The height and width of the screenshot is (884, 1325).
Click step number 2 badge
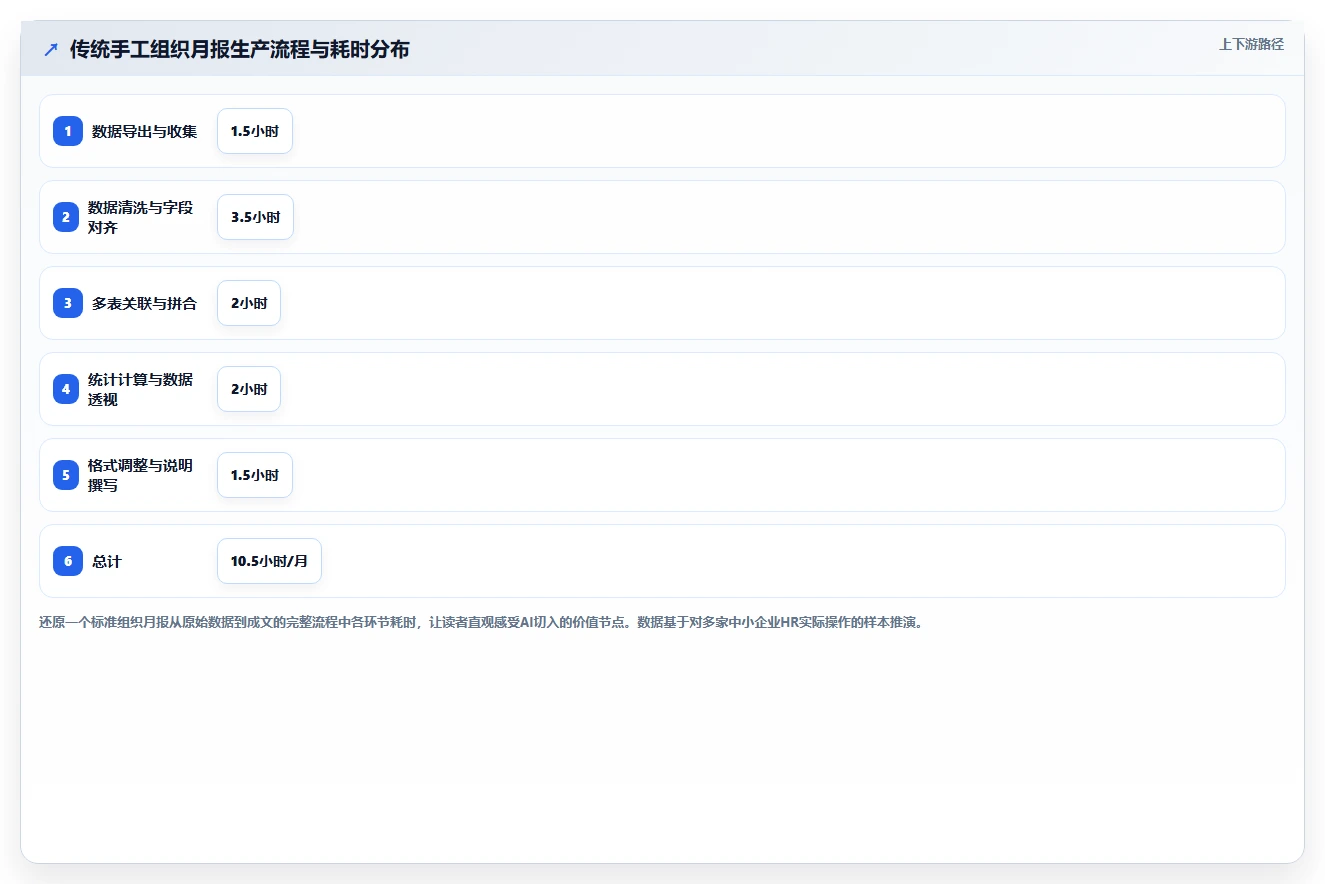click(x=66, y=217)
